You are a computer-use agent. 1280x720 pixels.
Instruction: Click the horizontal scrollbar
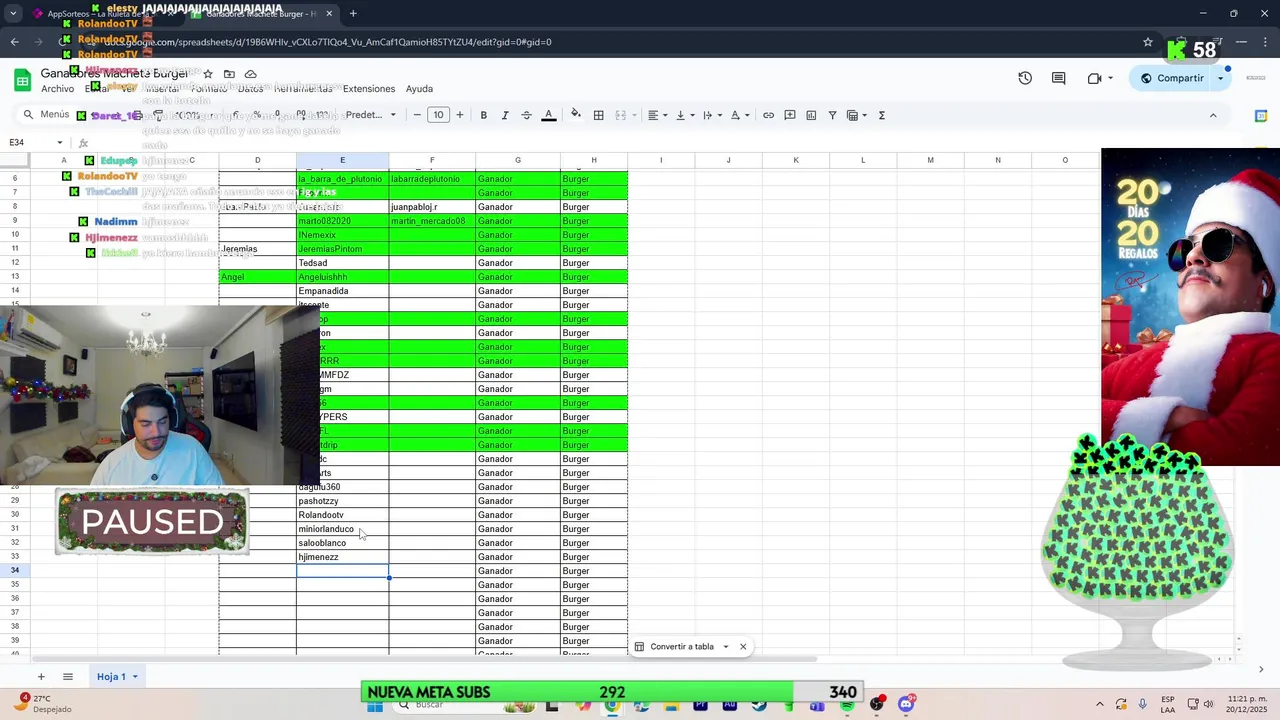pyautogui.click(x=425, y=659)
